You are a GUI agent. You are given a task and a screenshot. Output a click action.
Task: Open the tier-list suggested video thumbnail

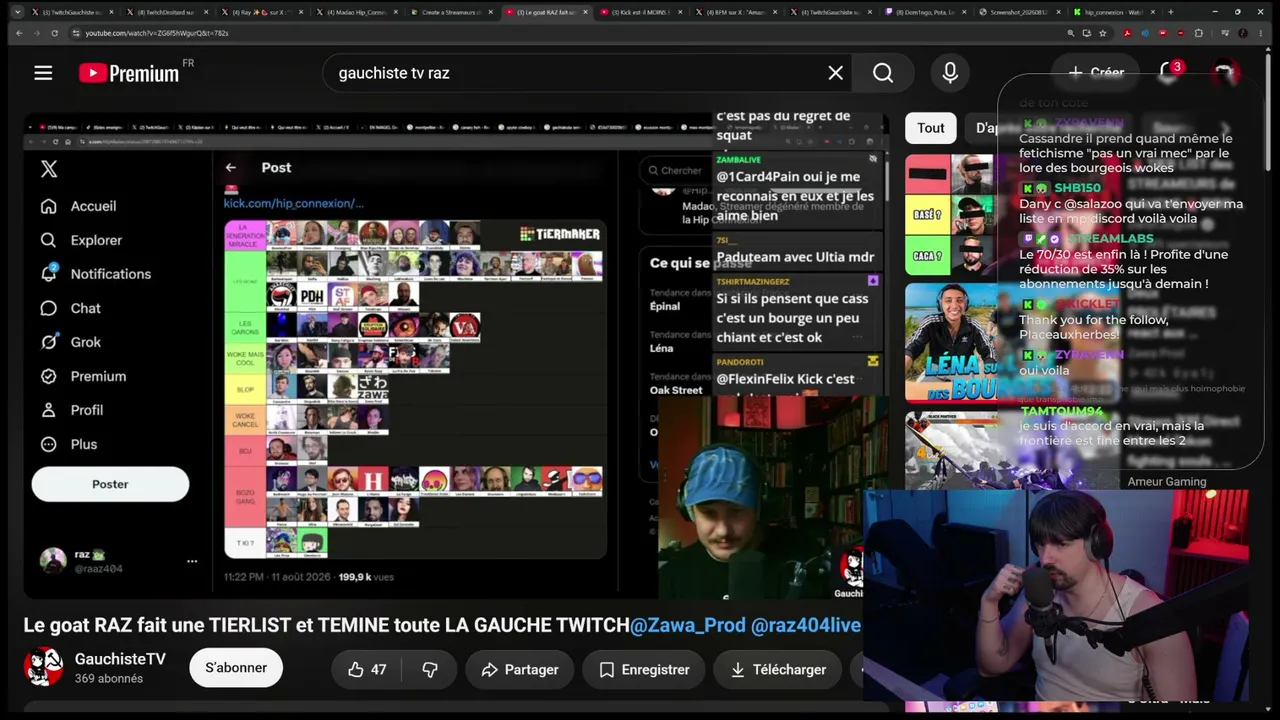coord(950,215)
